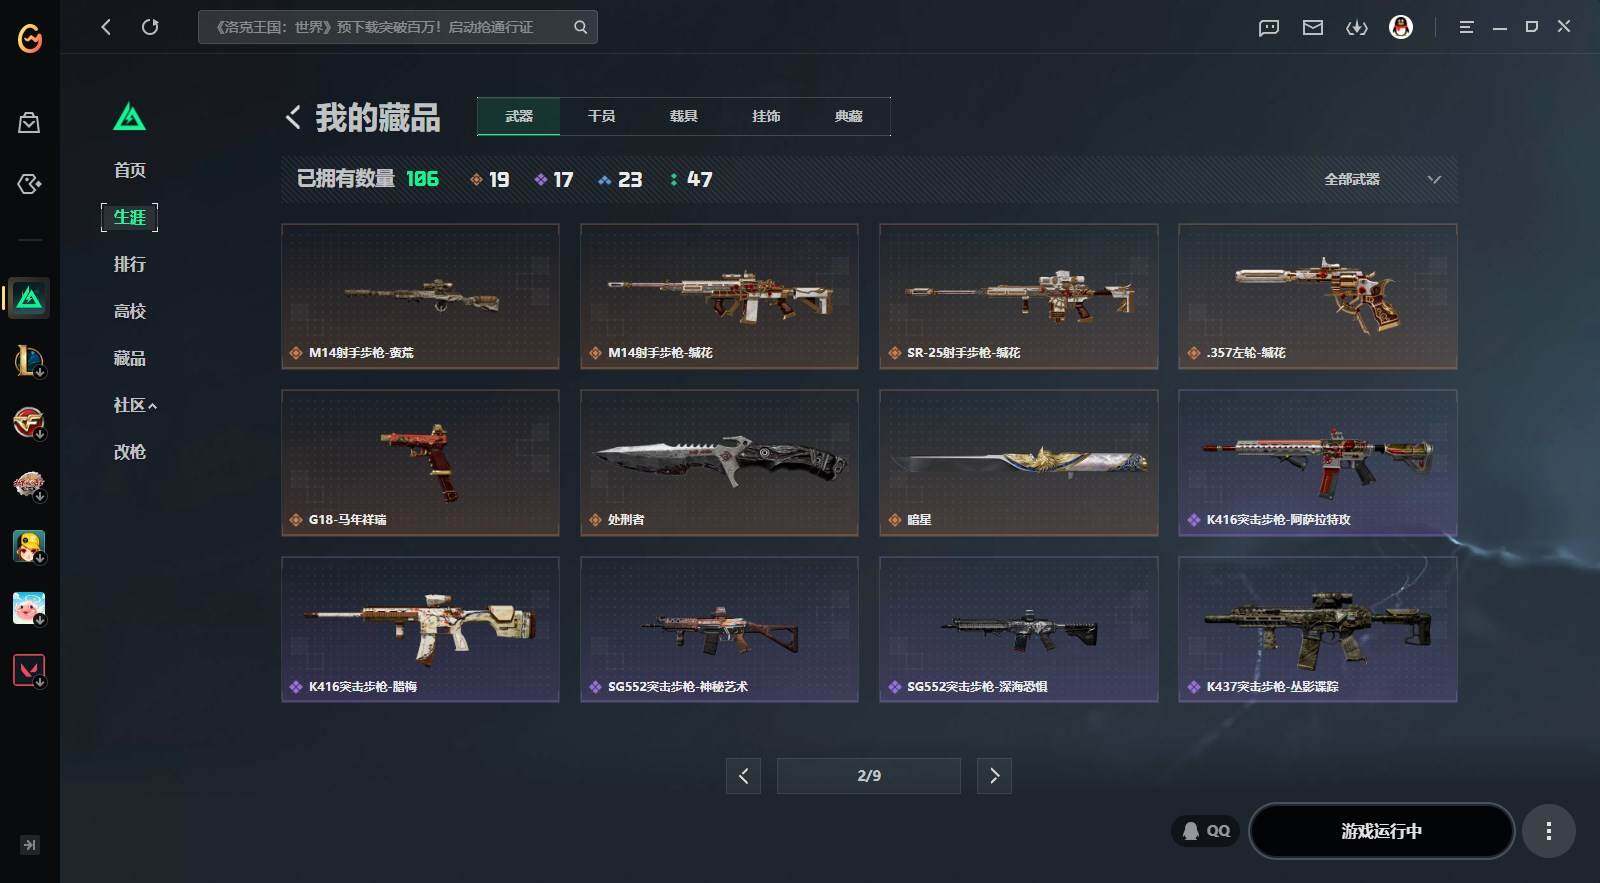Open the download manager icon
Image resolution: width=1600 pixels, height=883 pixels.
(x=1357, y=27)
